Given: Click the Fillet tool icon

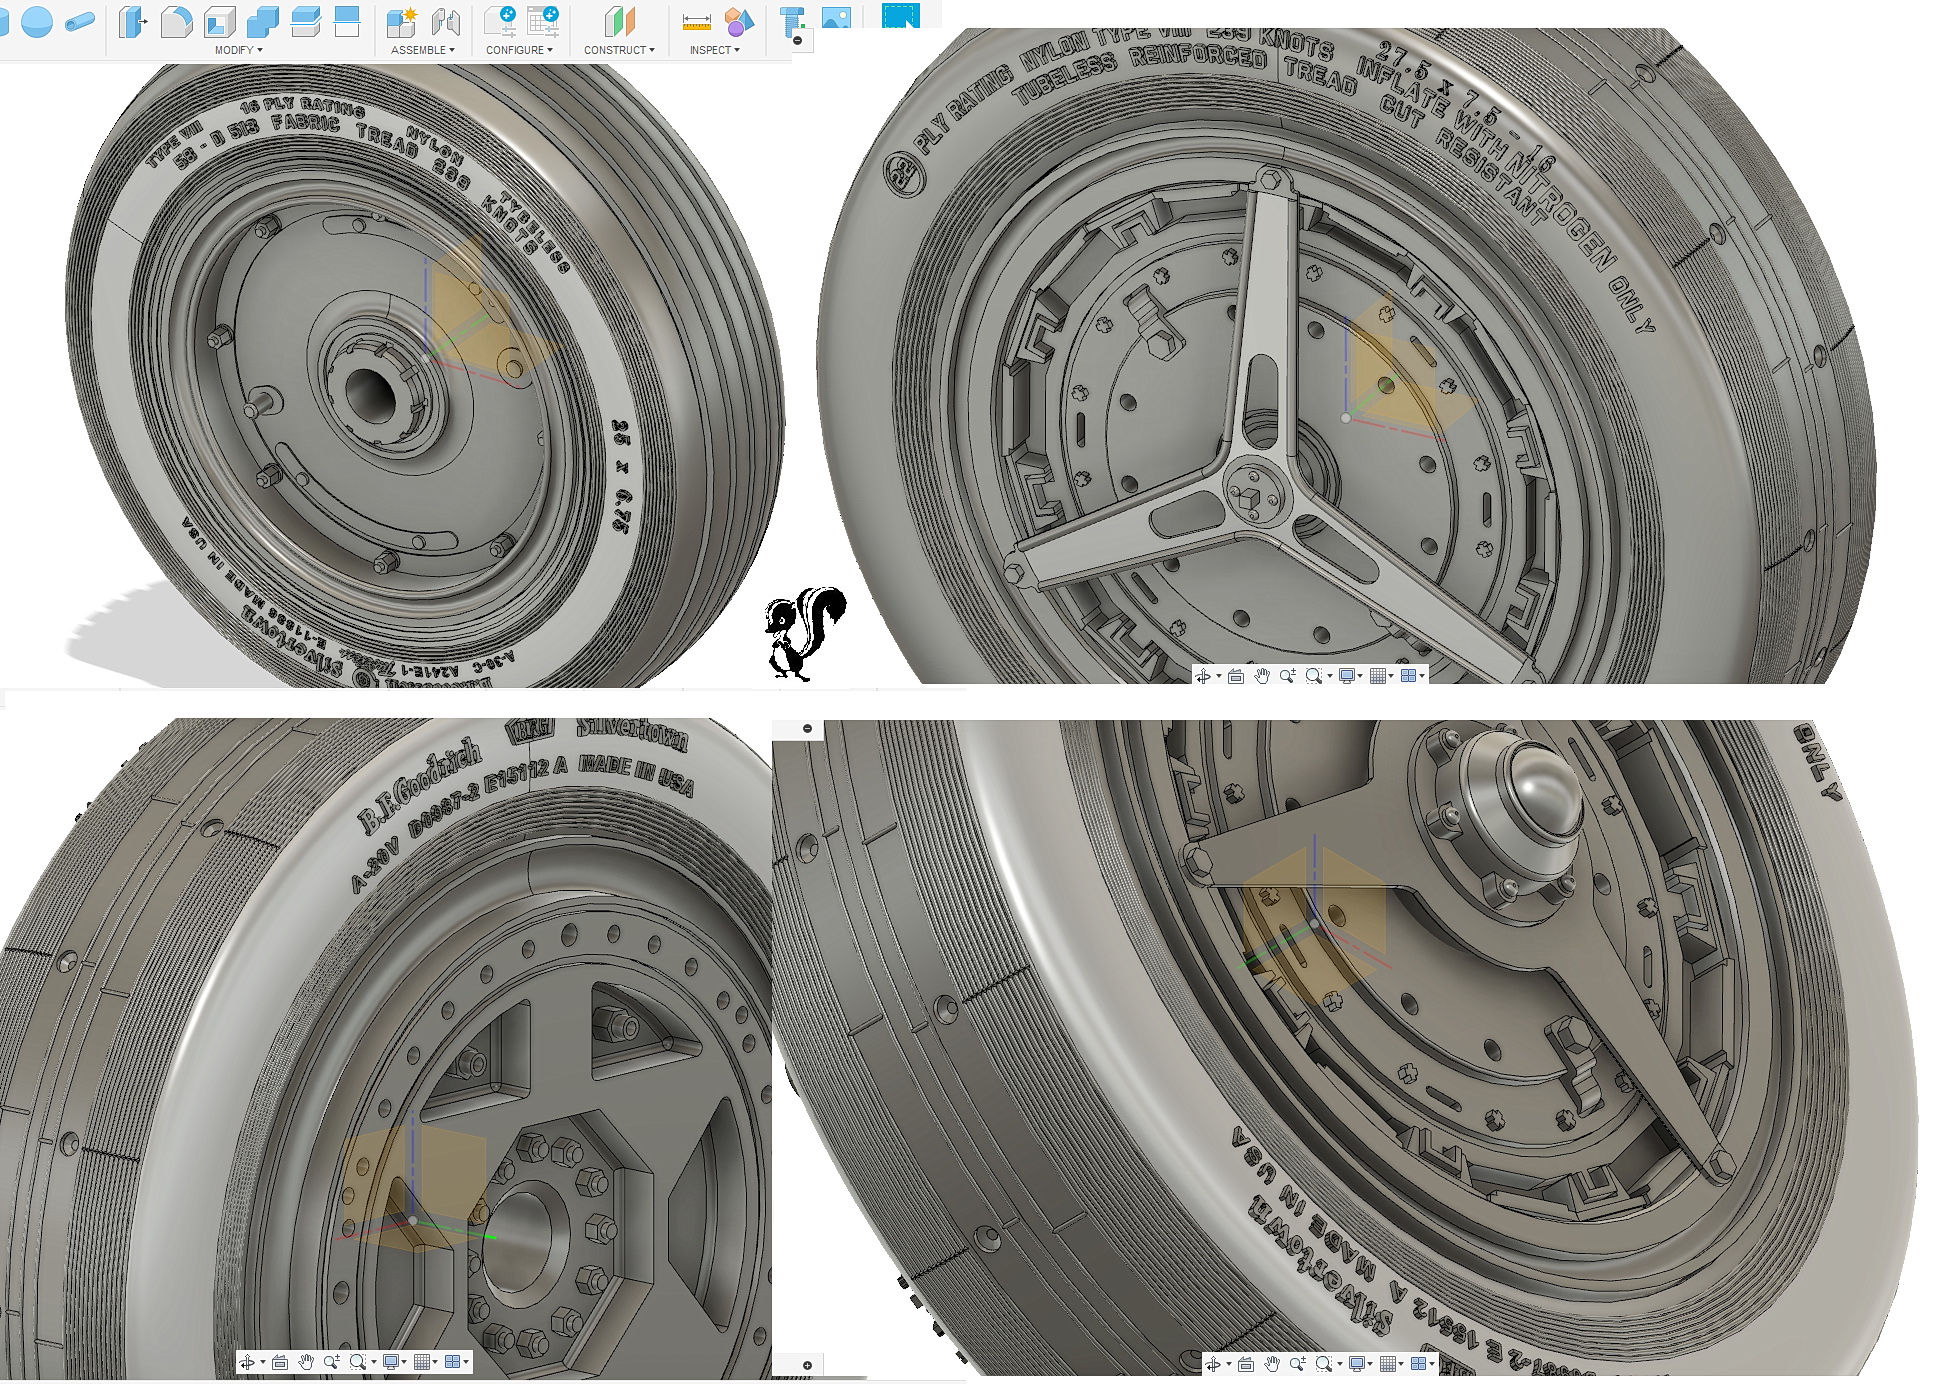Looking at the screenshot, I should pyautogui.click(x=176, y=21).
